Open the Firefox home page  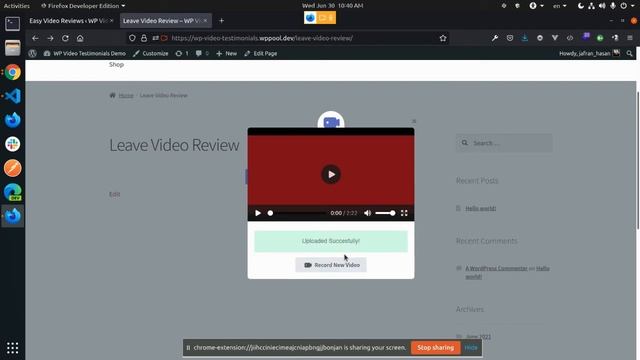pos(80,38)
